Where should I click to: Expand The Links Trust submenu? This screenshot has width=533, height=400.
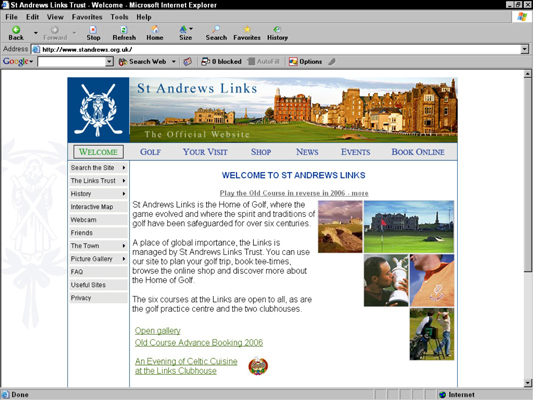(x=124, y=180)
